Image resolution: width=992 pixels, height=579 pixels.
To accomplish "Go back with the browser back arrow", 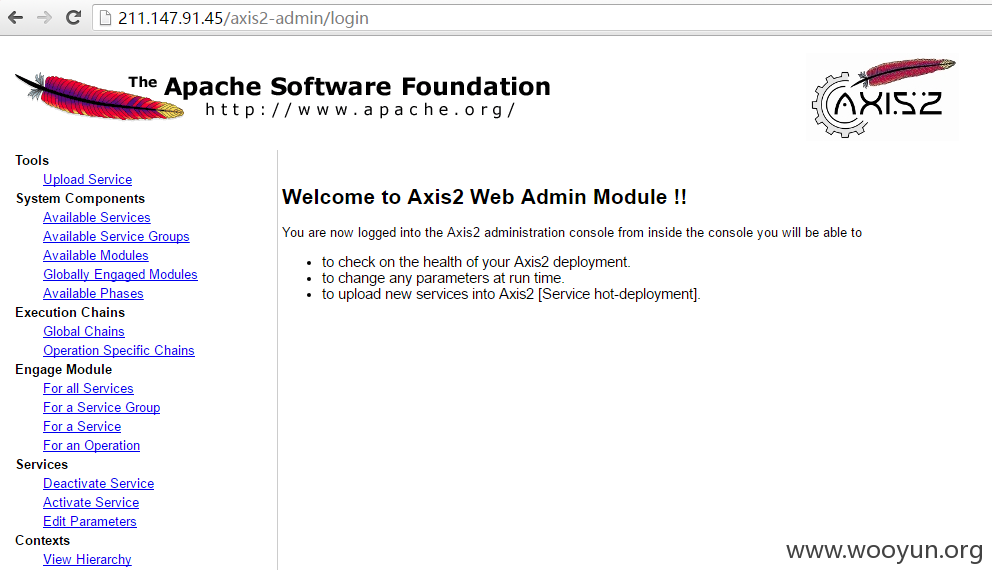I will click(16, 18).
